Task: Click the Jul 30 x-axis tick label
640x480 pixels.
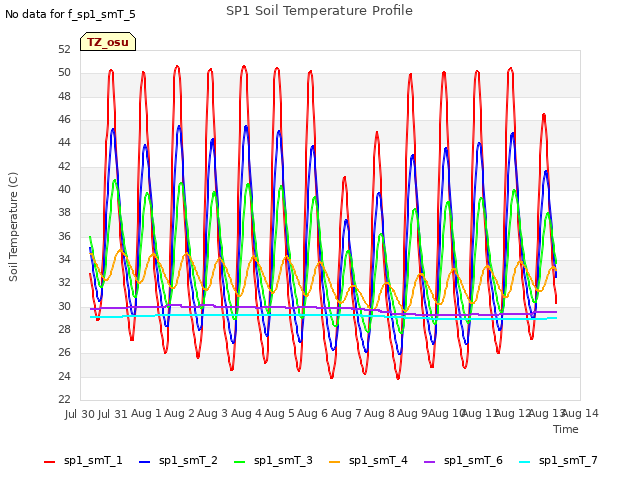Action: [x=80, y=414]
